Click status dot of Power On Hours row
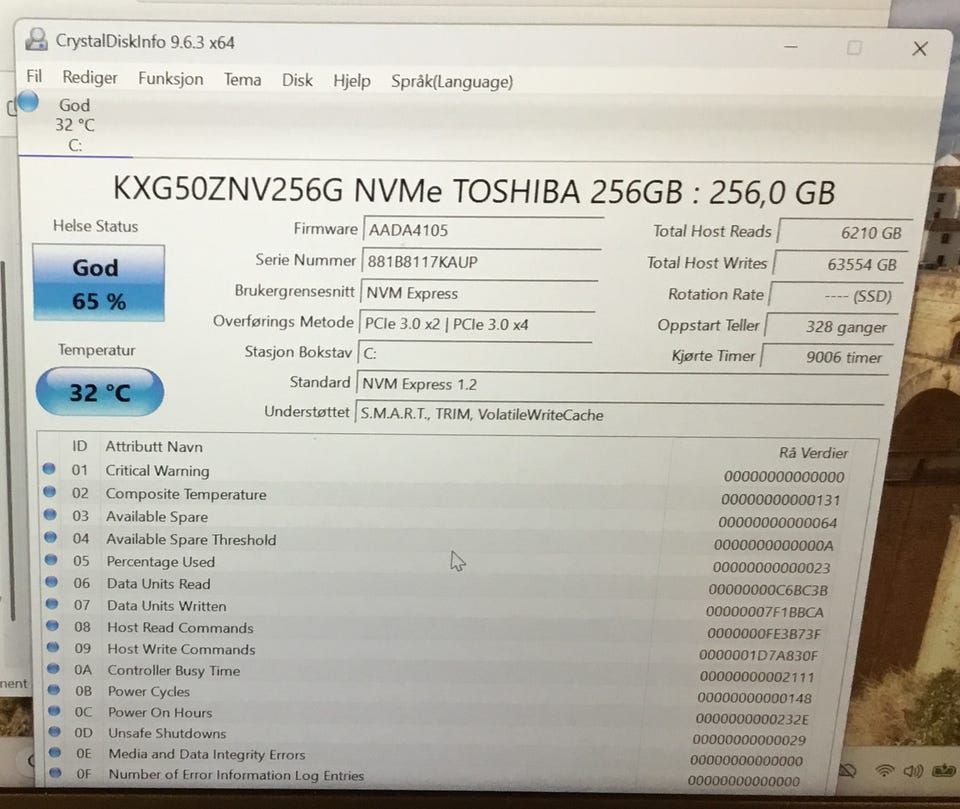960x809 pixels. coord(54,710)
